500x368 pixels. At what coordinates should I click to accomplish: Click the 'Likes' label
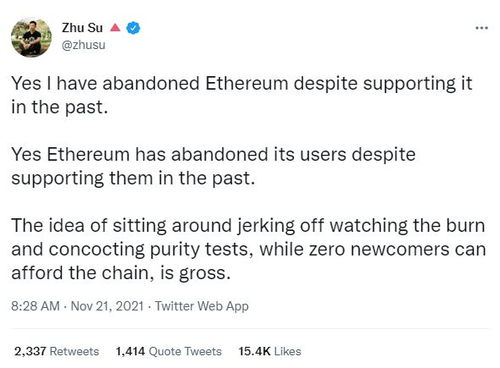pyautogui.click(x=288, y=351)
